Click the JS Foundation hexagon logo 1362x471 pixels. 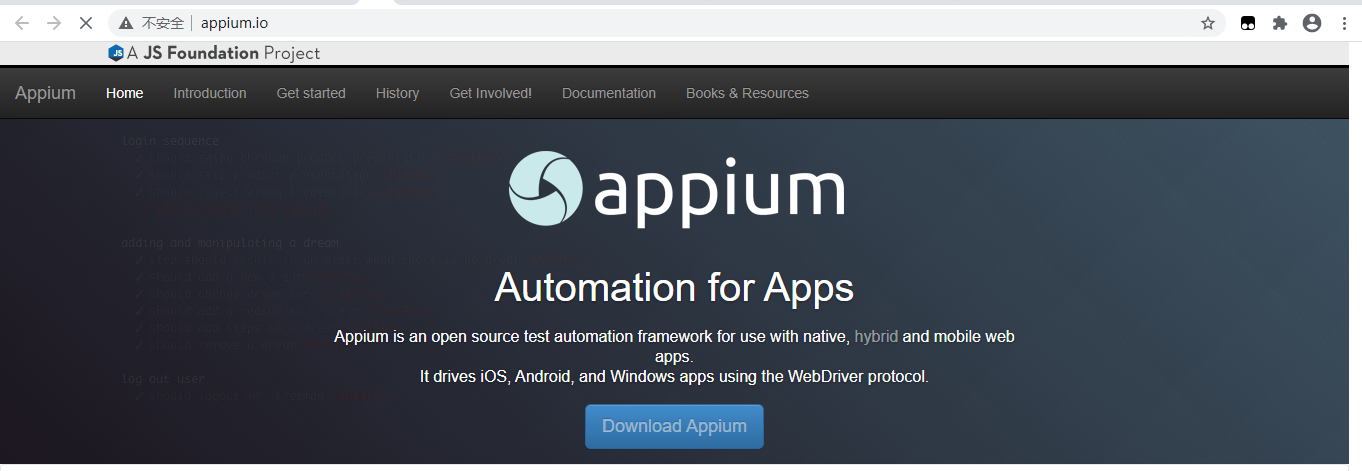[x=116, y=53]
